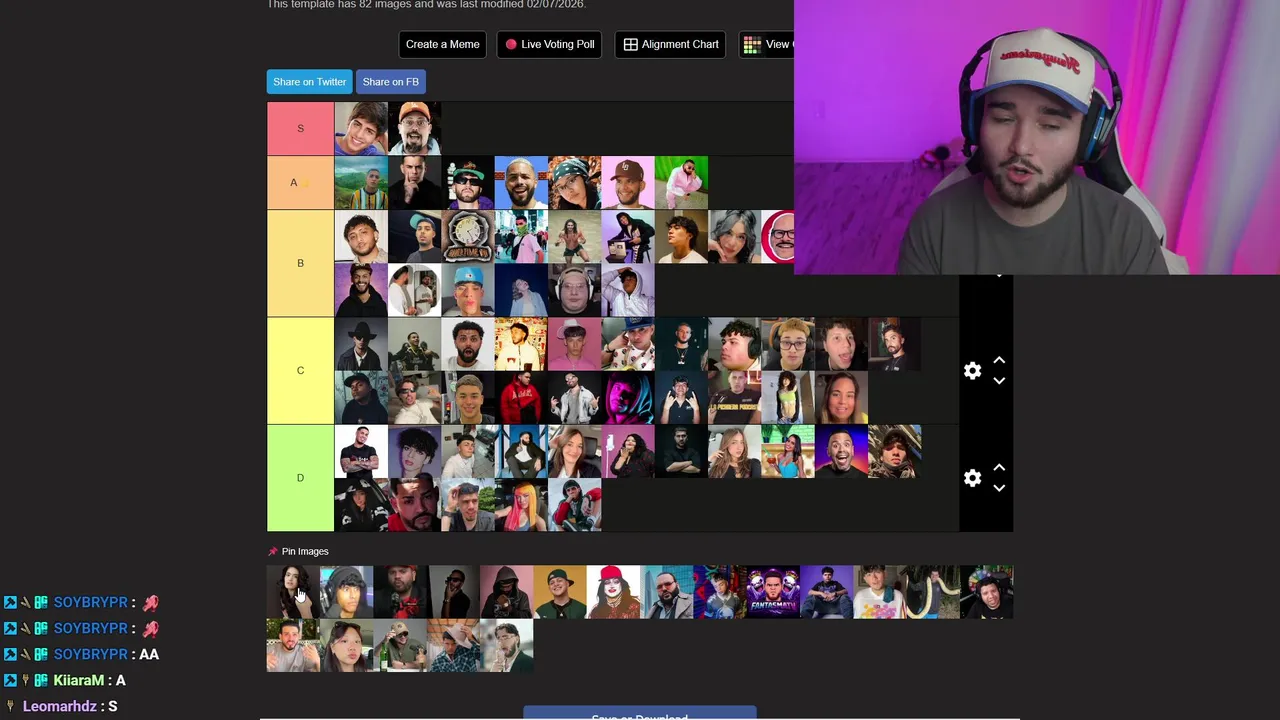This screenshot has width=1280, height=720.
Task: Open settings gear for tier C row
Action: point(972,371)
